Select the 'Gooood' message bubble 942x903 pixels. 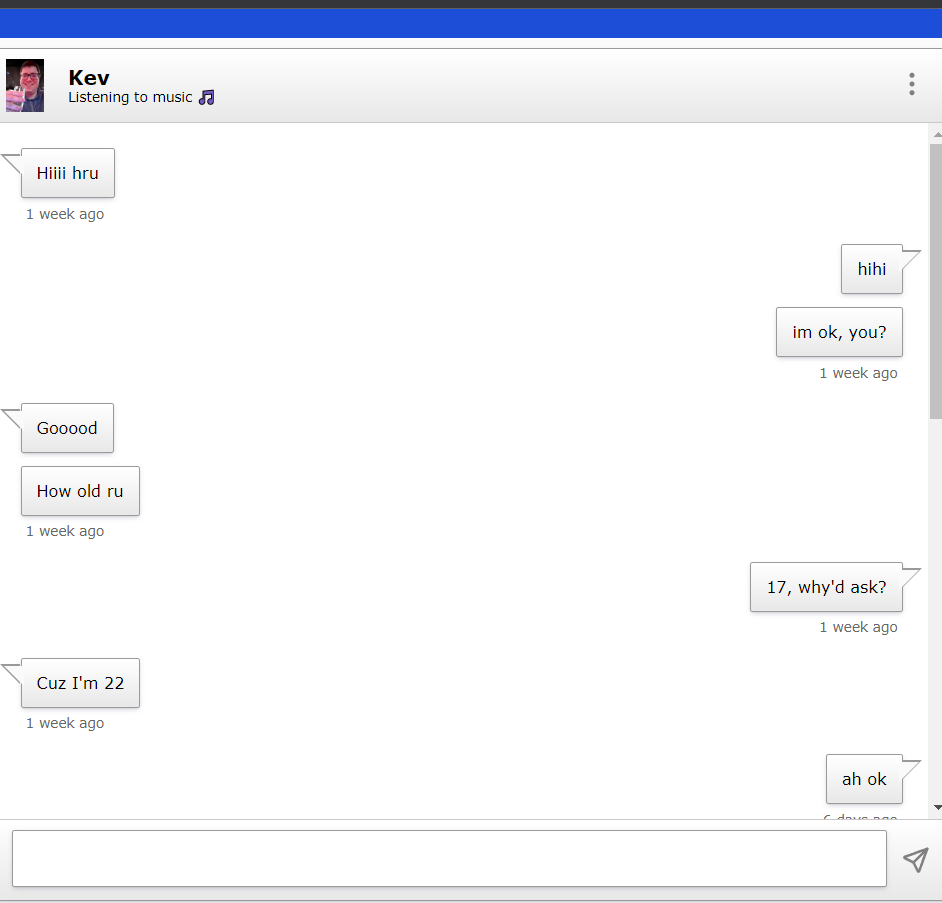67,428
